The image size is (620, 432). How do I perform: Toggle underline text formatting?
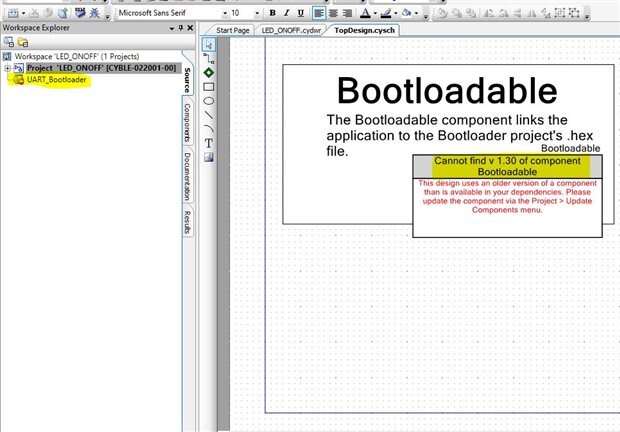click(300, 13)
